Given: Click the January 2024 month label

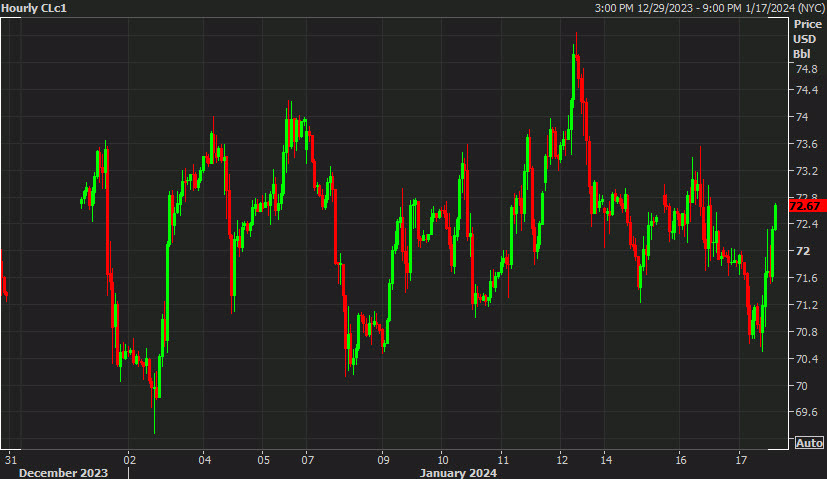Looking at the screenshot, I should (x=458, y=473).
